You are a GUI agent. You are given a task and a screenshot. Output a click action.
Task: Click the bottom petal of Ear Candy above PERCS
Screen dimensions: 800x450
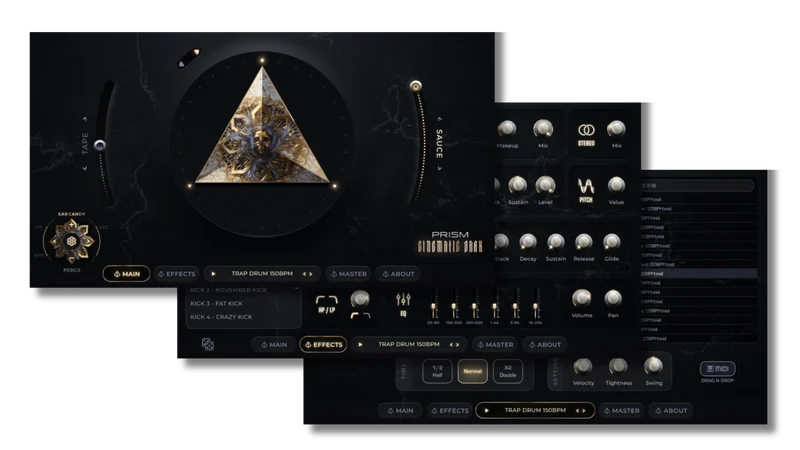pyautogui.click(x=72, y=257)
